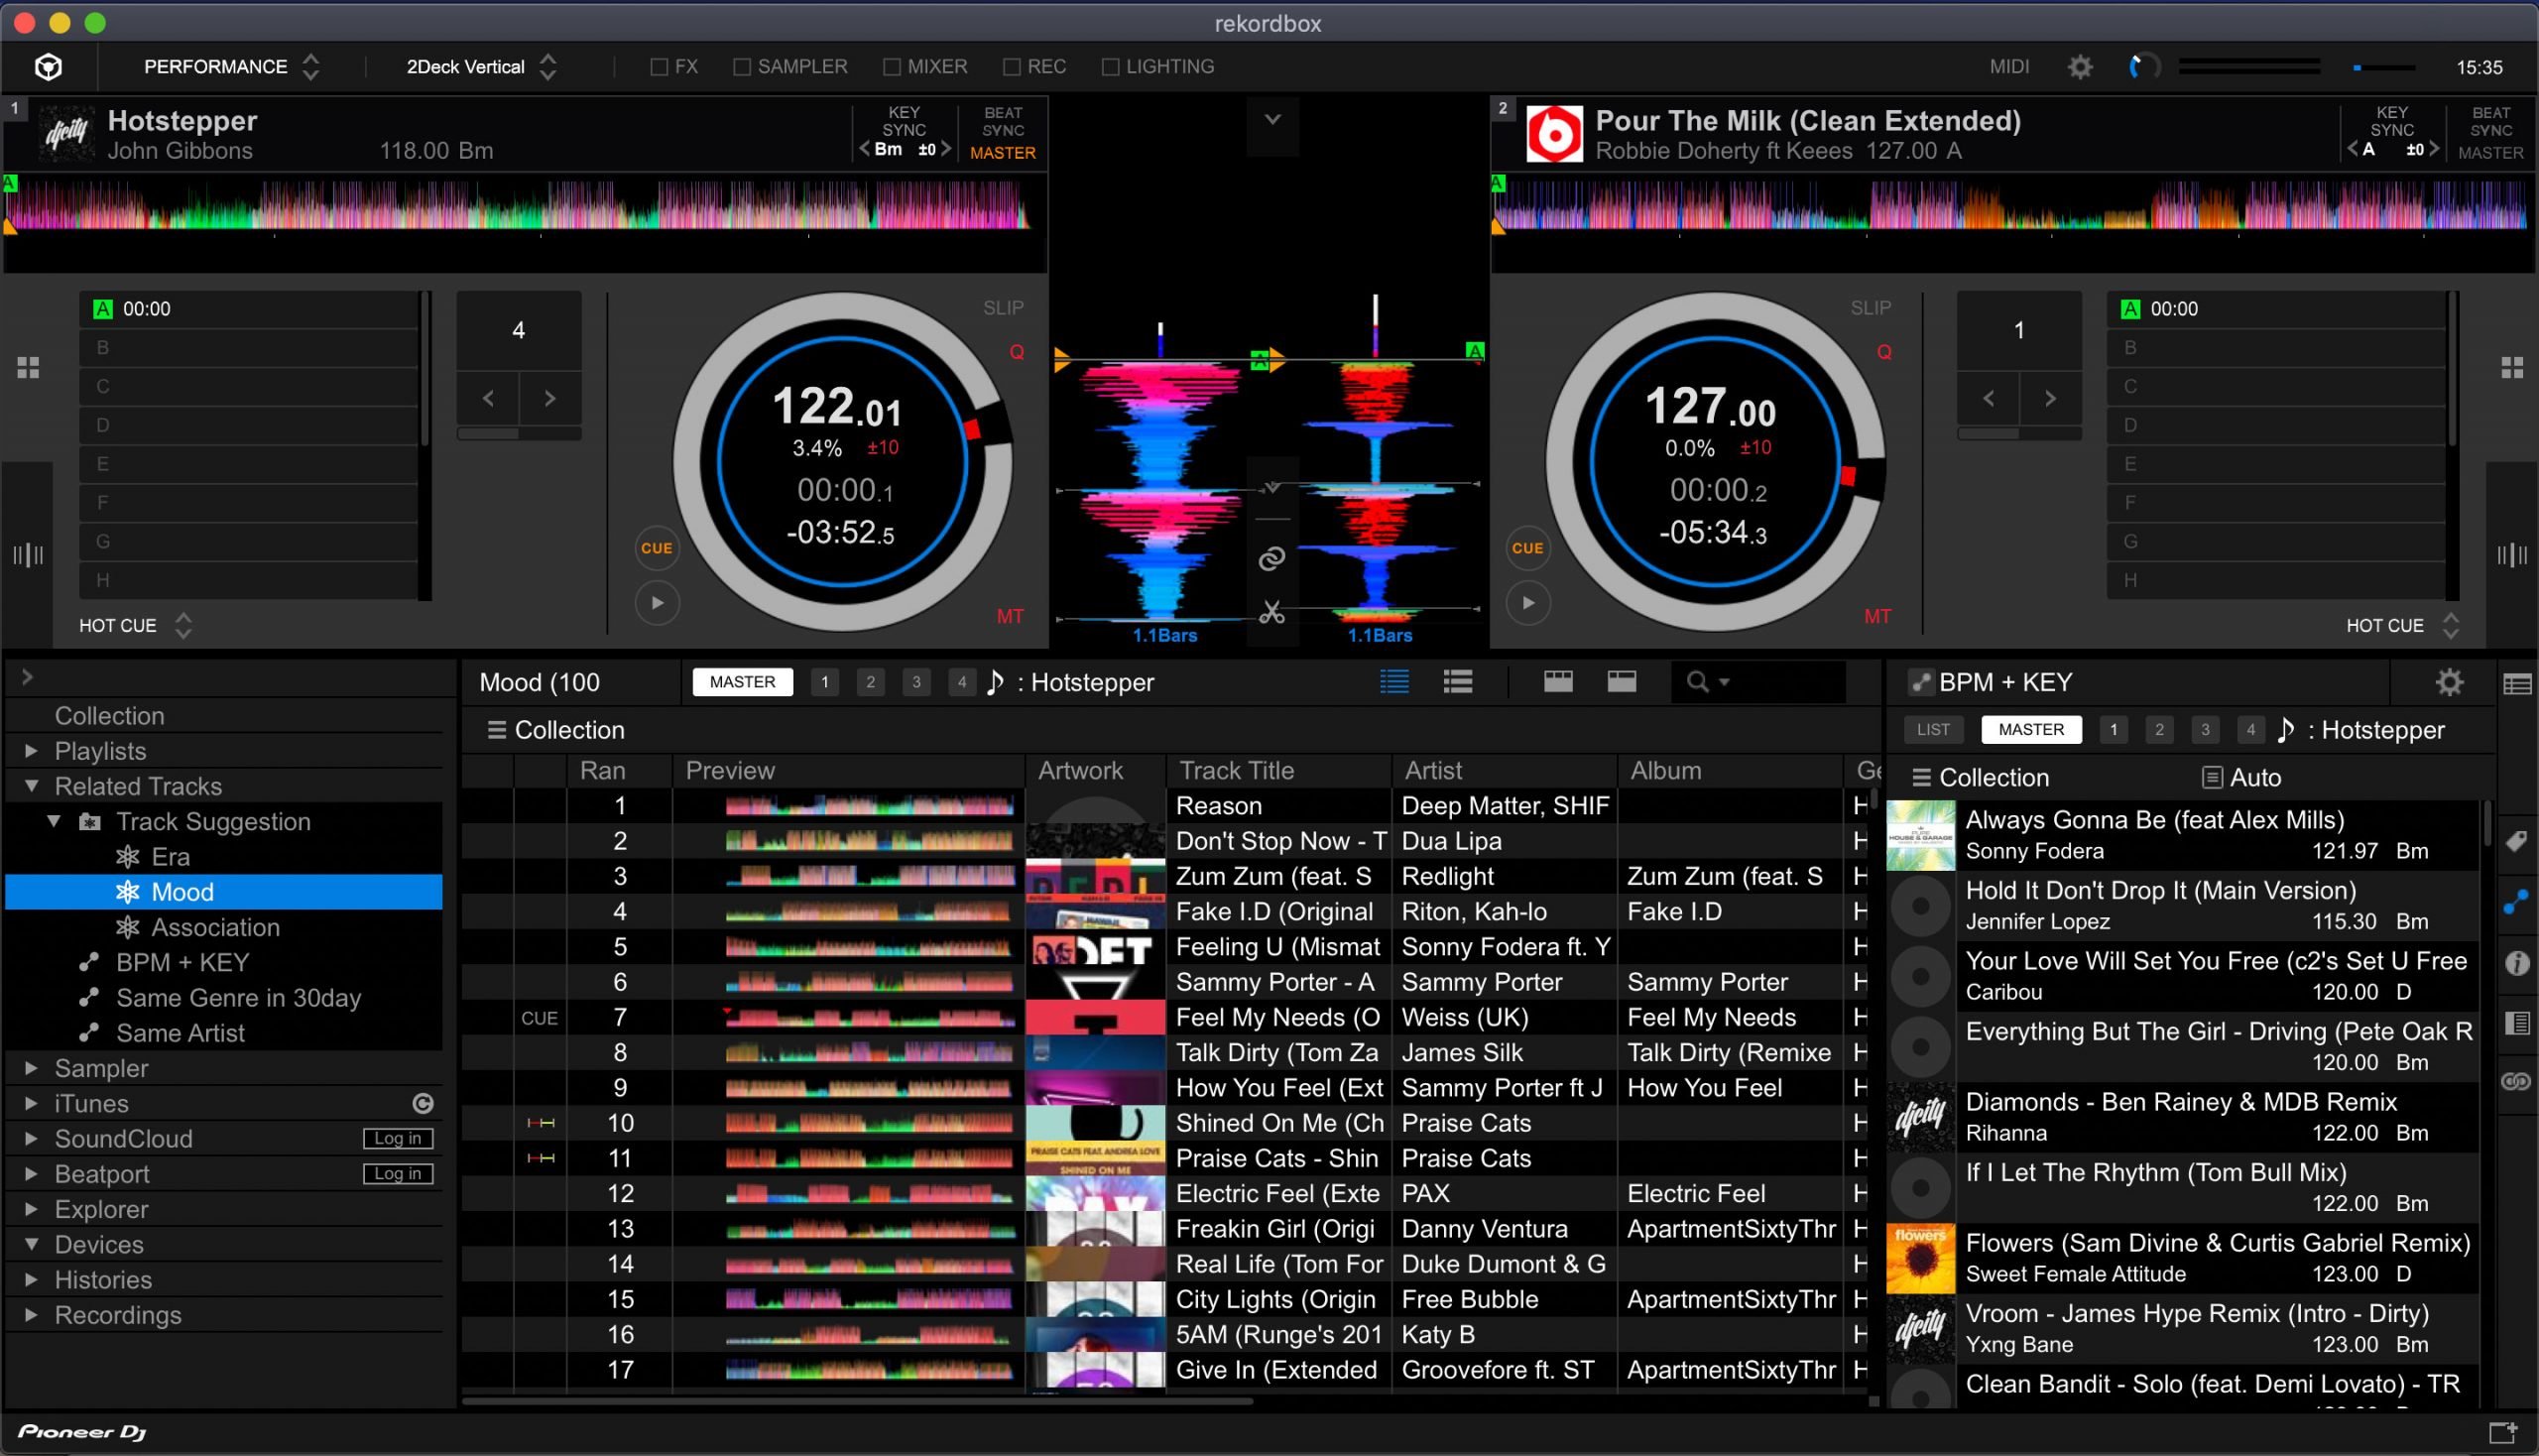Image resolution: width=2539 pixels, height=1456 pixels.
Task: Click the scissors icon between waveforms
Action: [x=1272, y=612]
